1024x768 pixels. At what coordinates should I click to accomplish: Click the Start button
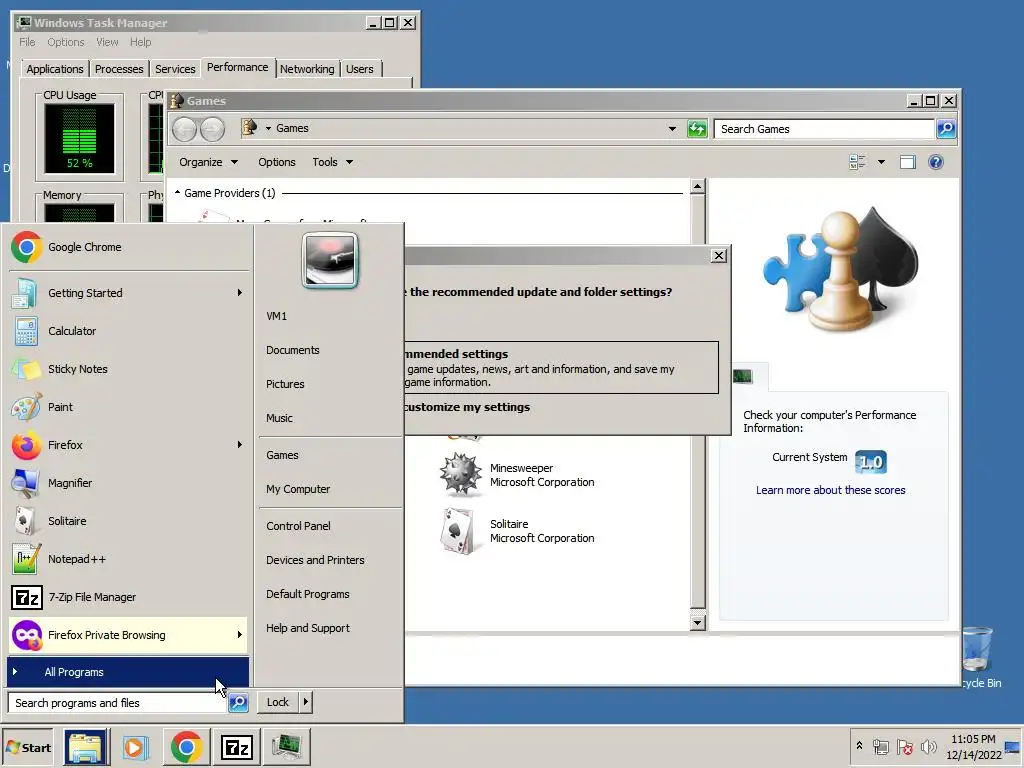[x=27, y=747]
